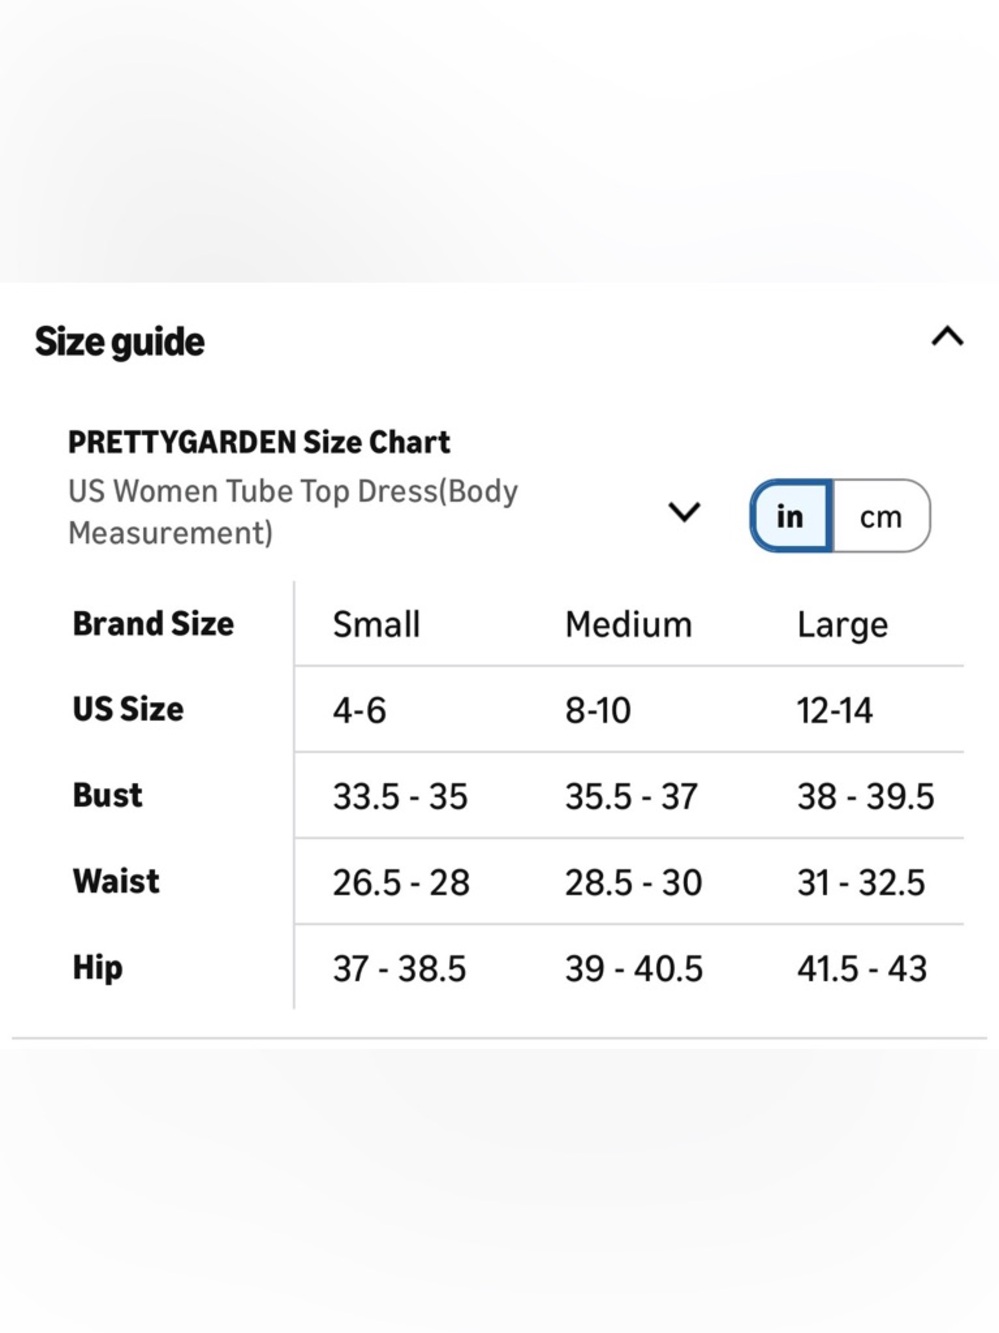Click the Bust row label
This screenshot has height=1333, width=999.
tap(107, 796)
